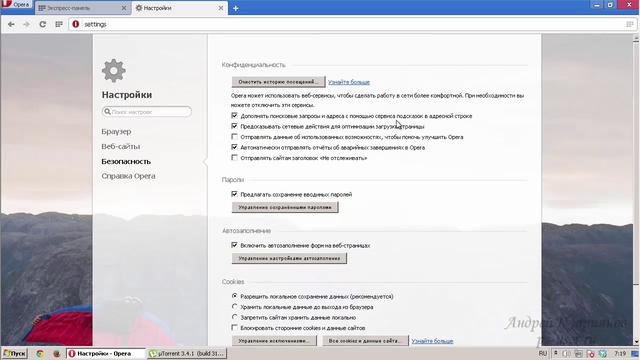Open the Пуск start menu
Viewport: 640px width, 360px height.
coord(14,353)
